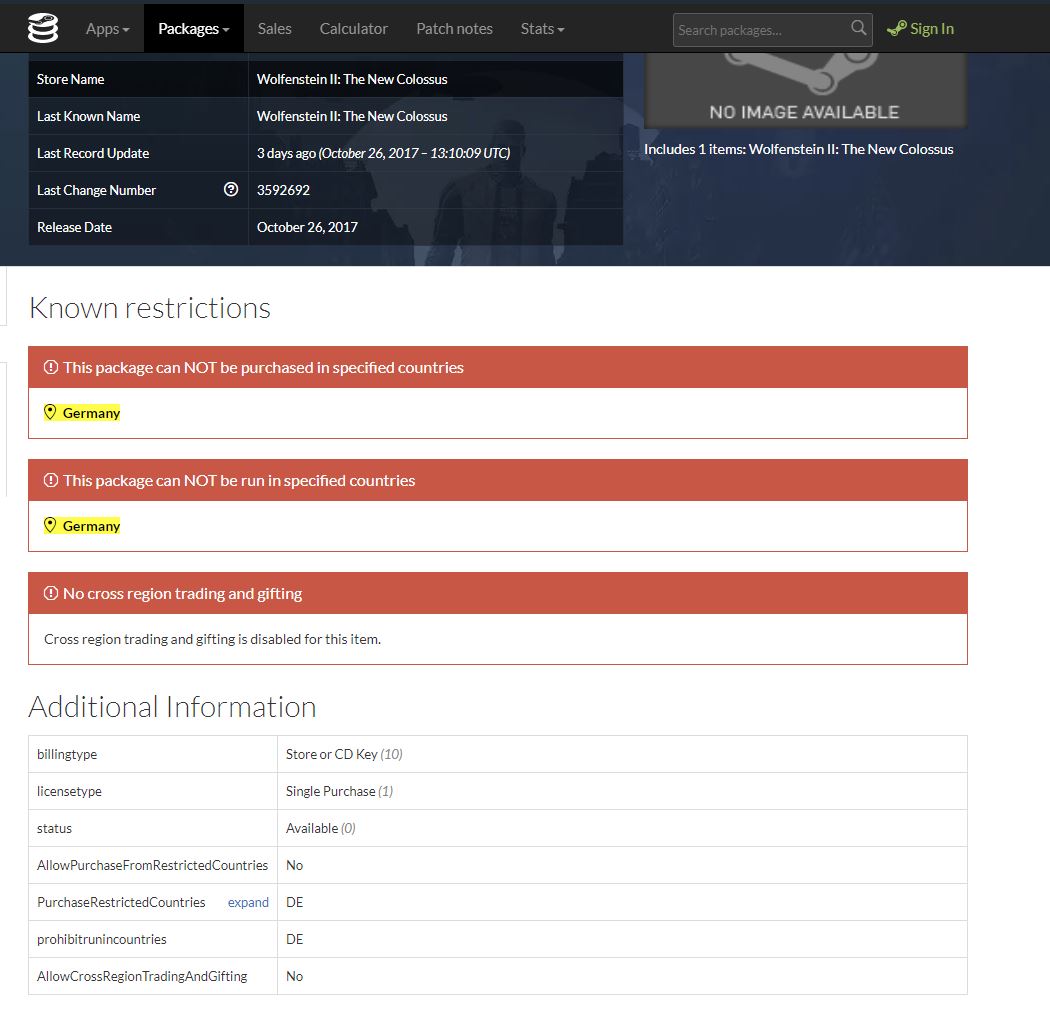
Task: Click the Additional Information heading
Action: point(172,707)
